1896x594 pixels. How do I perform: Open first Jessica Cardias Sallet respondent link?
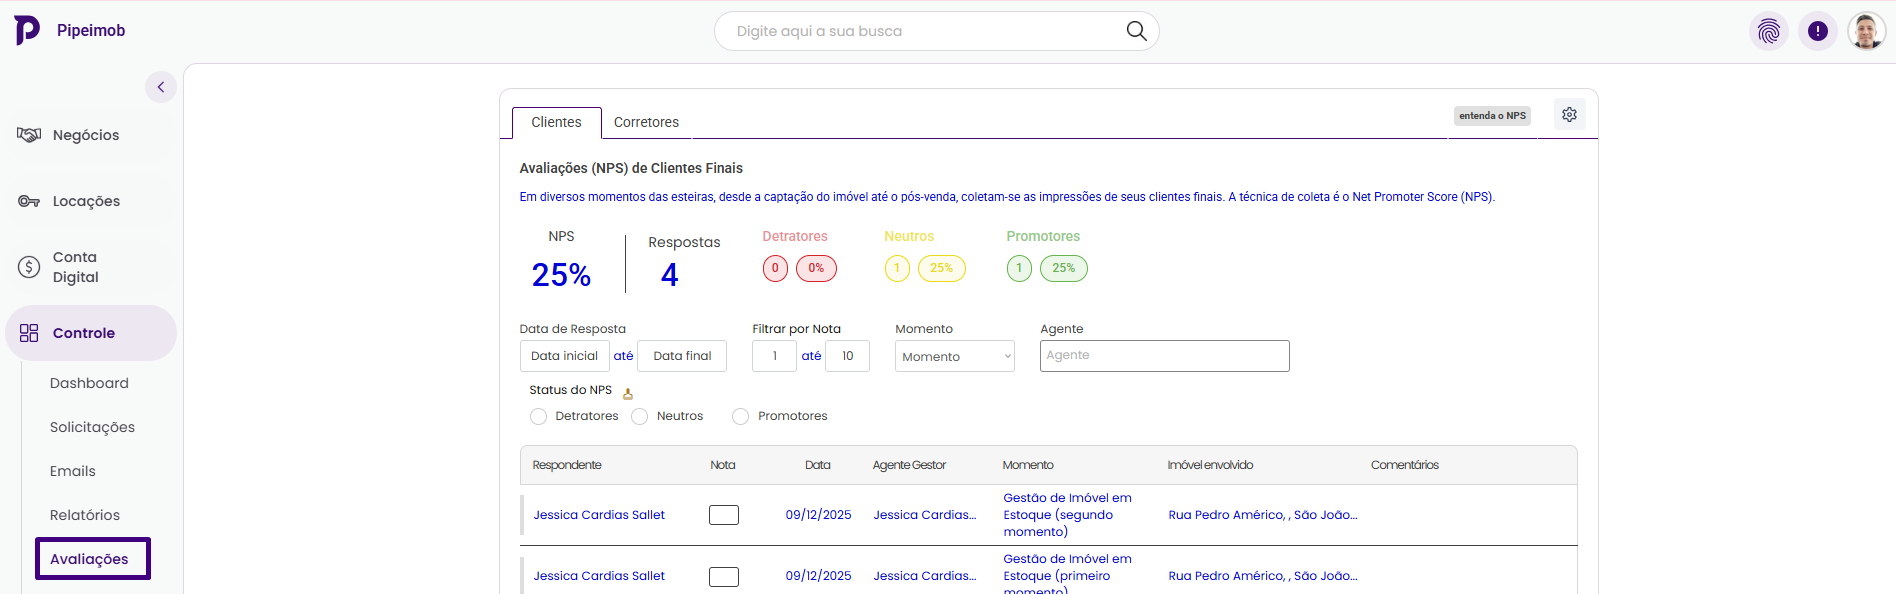click(x=599, y=515)
